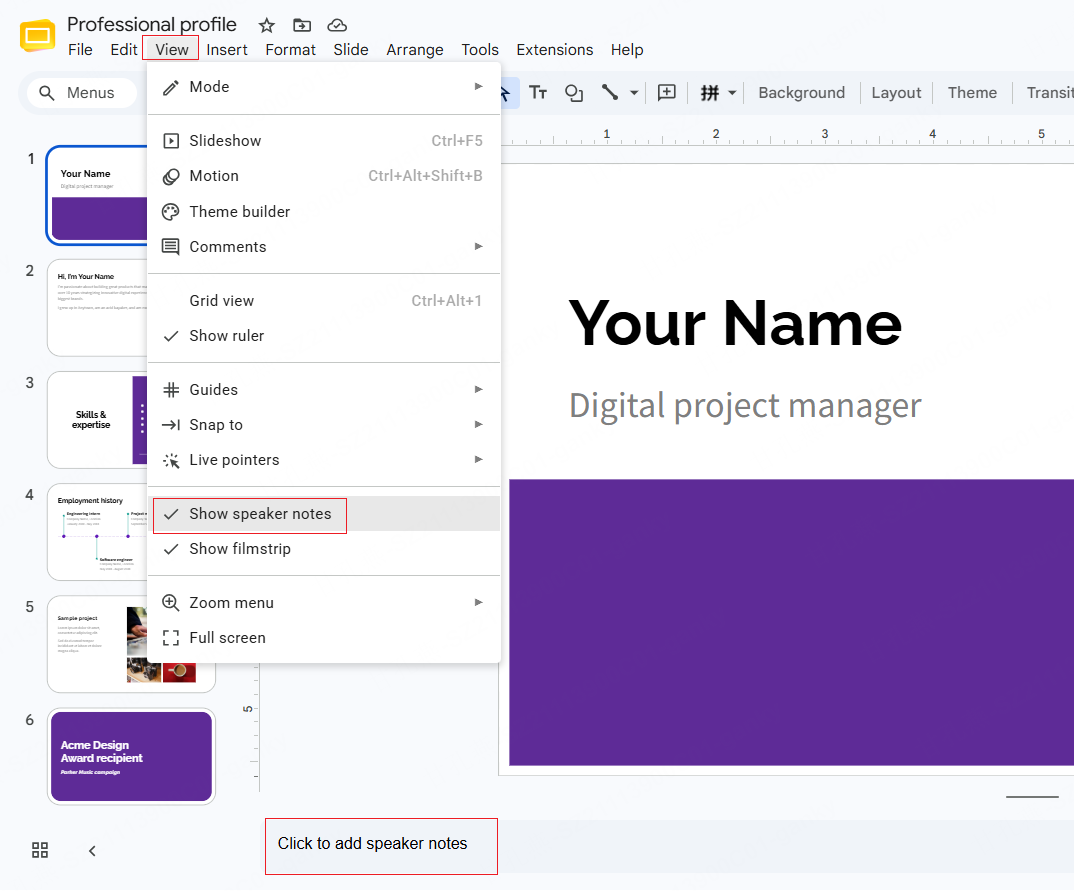Open Theme builder
The image size is (1074, 891).
coord(323,212)
